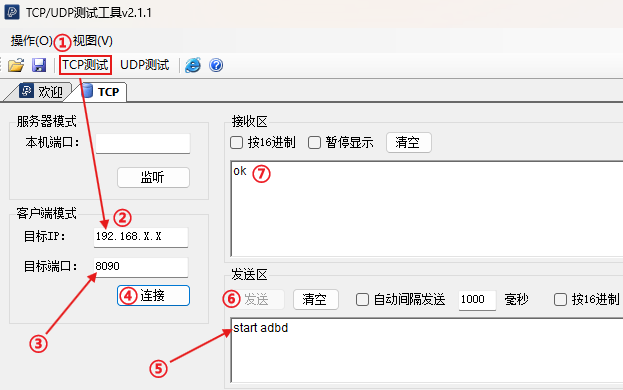
Task: Click the send text area with start adbd
Action: pos(427,350)
